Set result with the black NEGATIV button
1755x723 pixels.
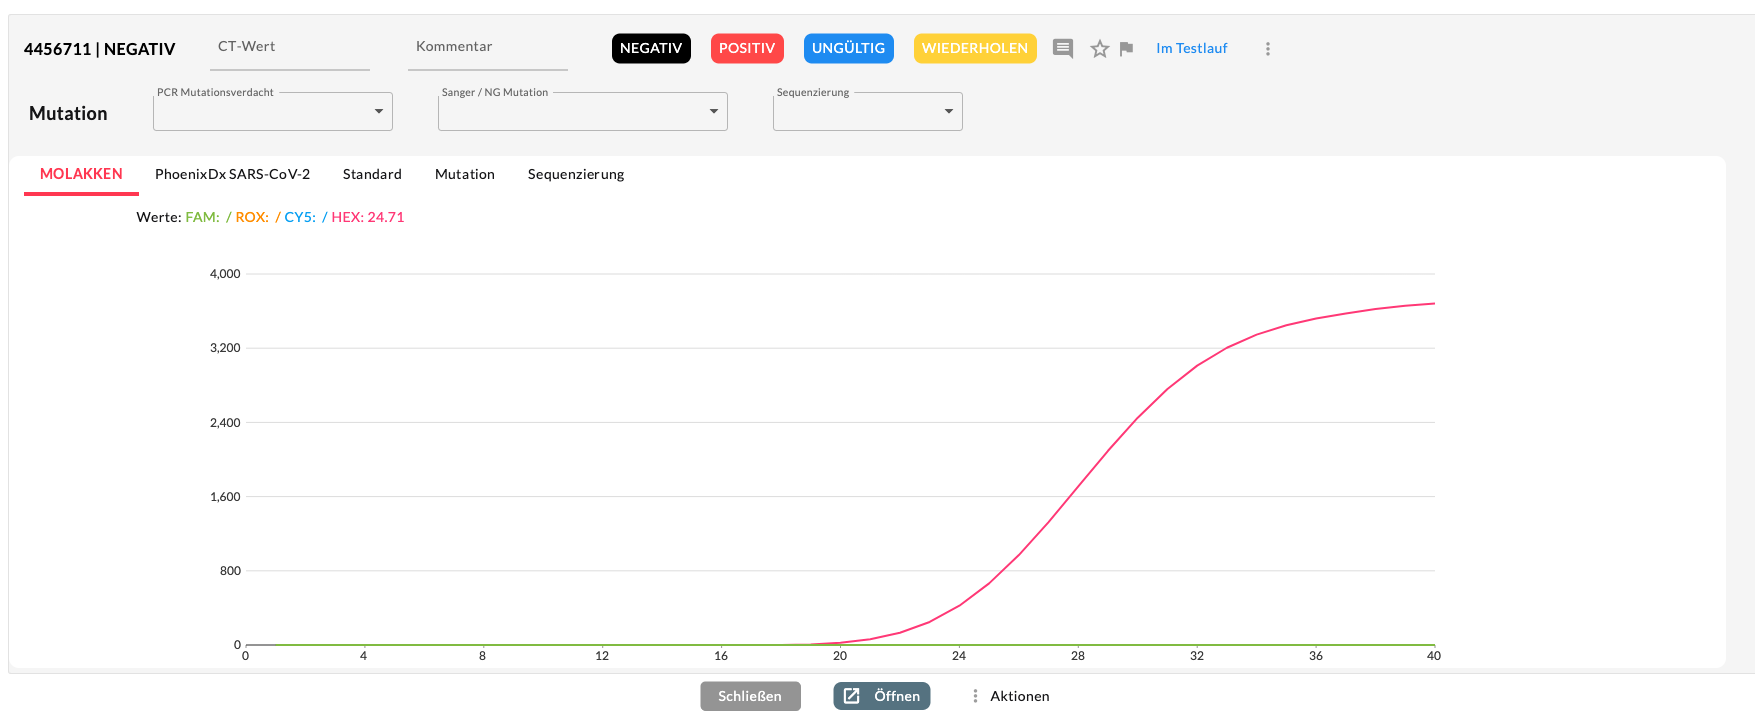point(651,48)
